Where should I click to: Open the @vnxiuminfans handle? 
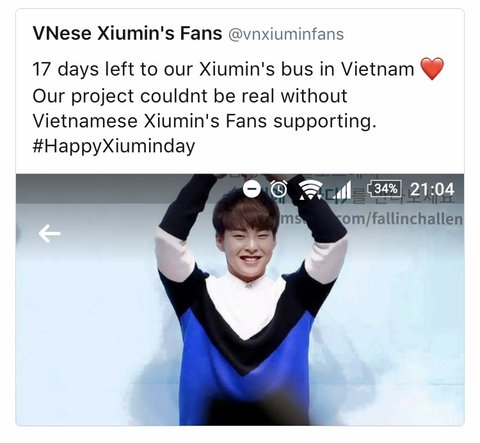286,34
